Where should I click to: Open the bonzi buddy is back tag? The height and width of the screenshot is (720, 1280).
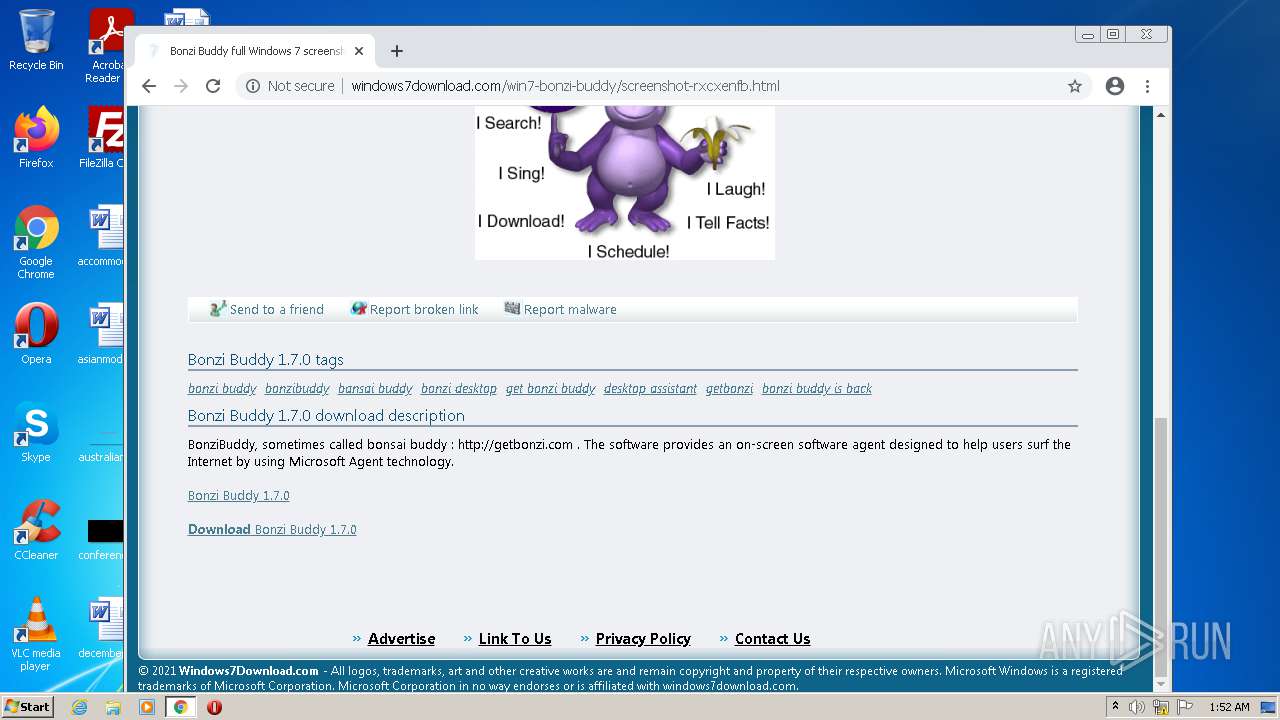coord(817,388)
